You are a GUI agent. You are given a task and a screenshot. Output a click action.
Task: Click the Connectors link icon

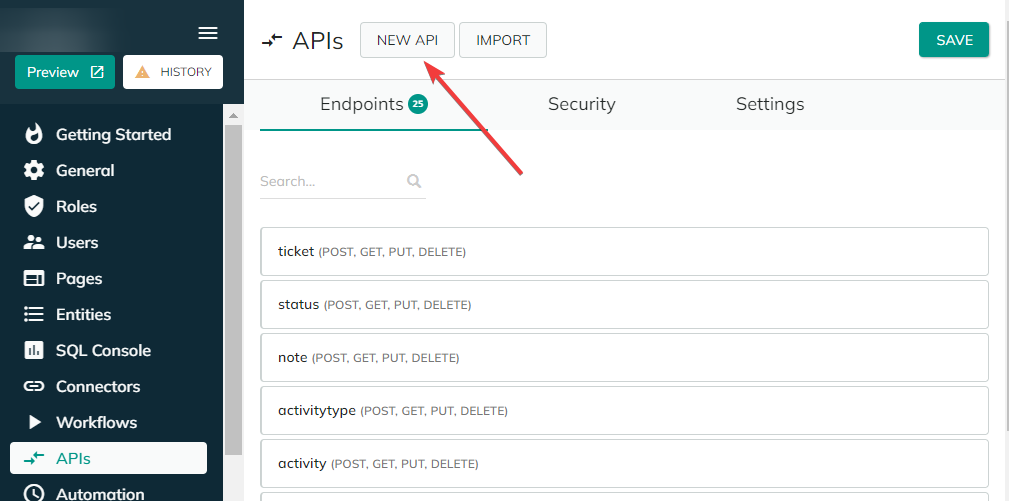pyautogui.click(x=33, y=387)
